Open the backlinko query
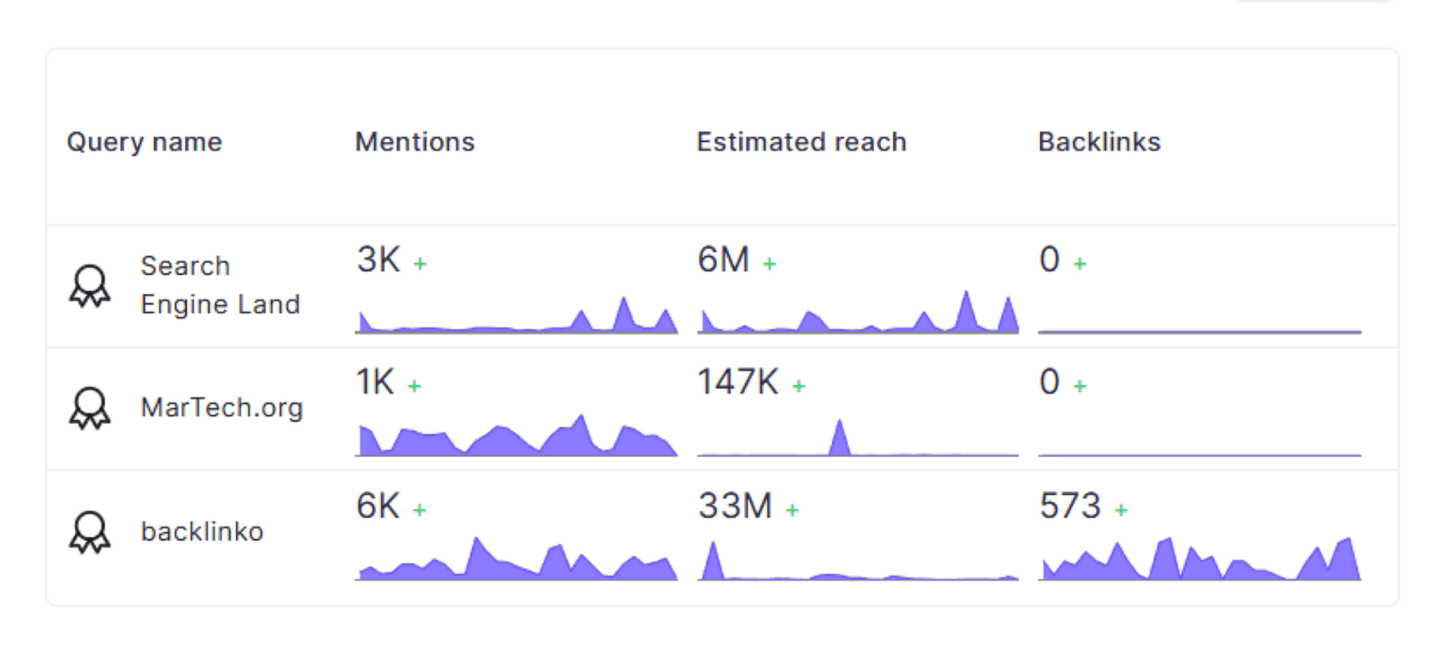The image size is (1440, 660). tap(202, 531)
